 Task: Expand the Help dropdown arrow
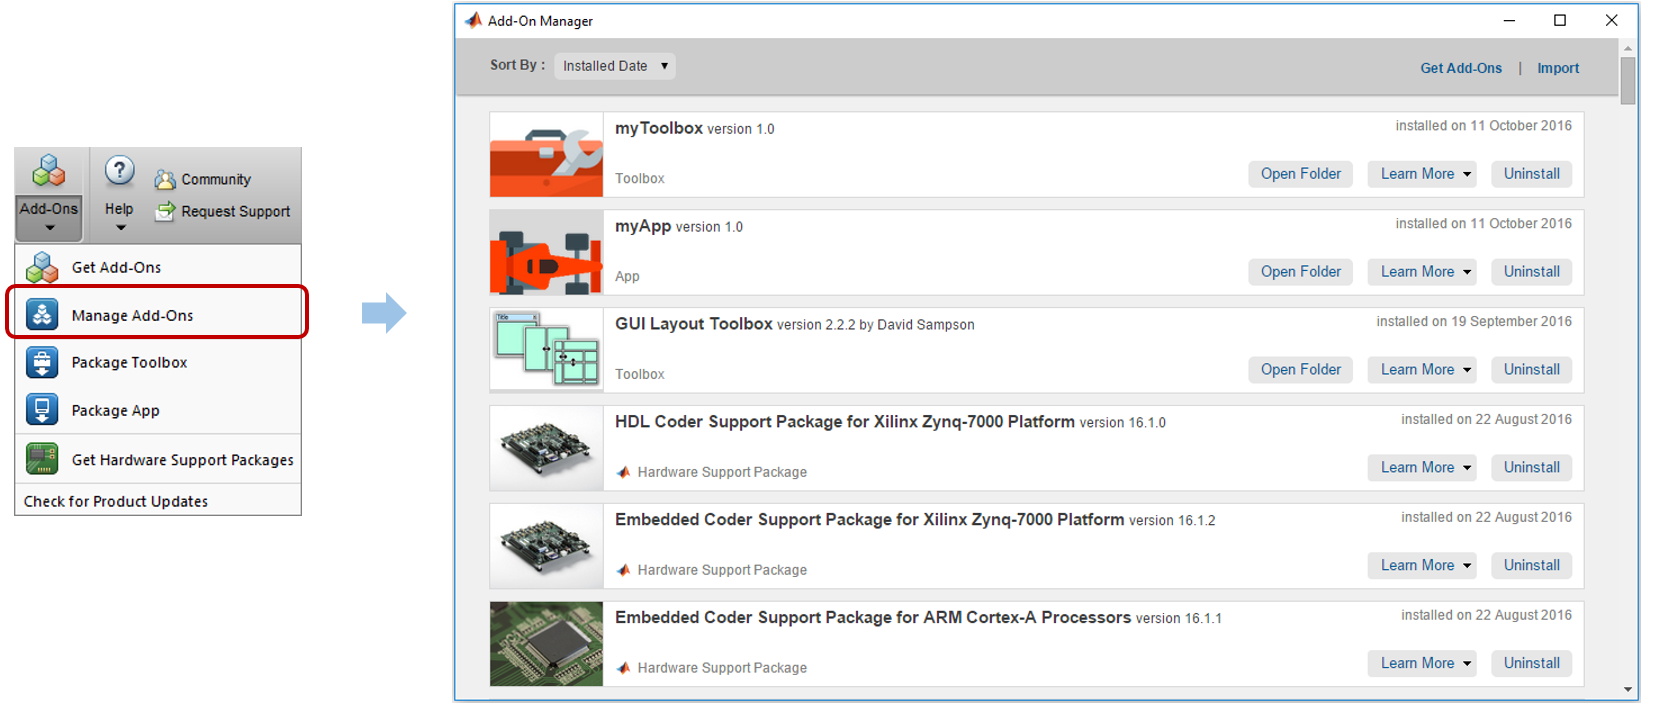[120, 228]
